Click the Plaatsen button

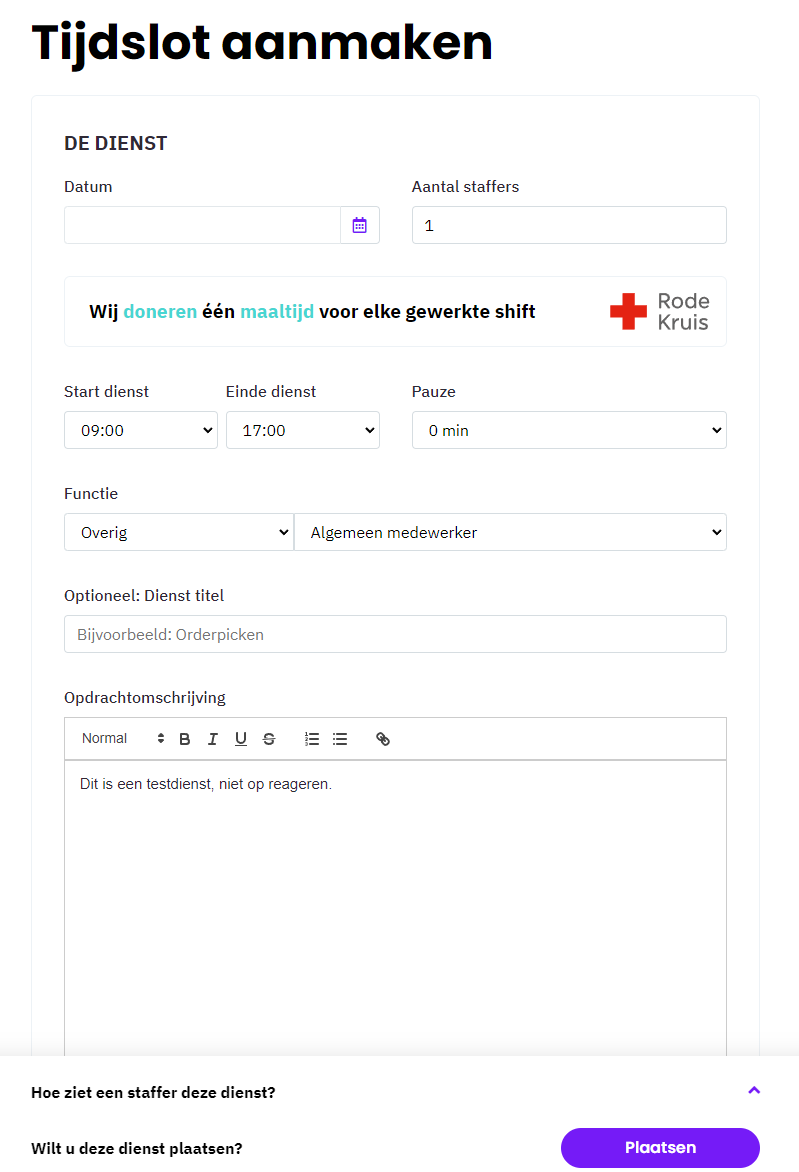click(x=660, y=1148)
